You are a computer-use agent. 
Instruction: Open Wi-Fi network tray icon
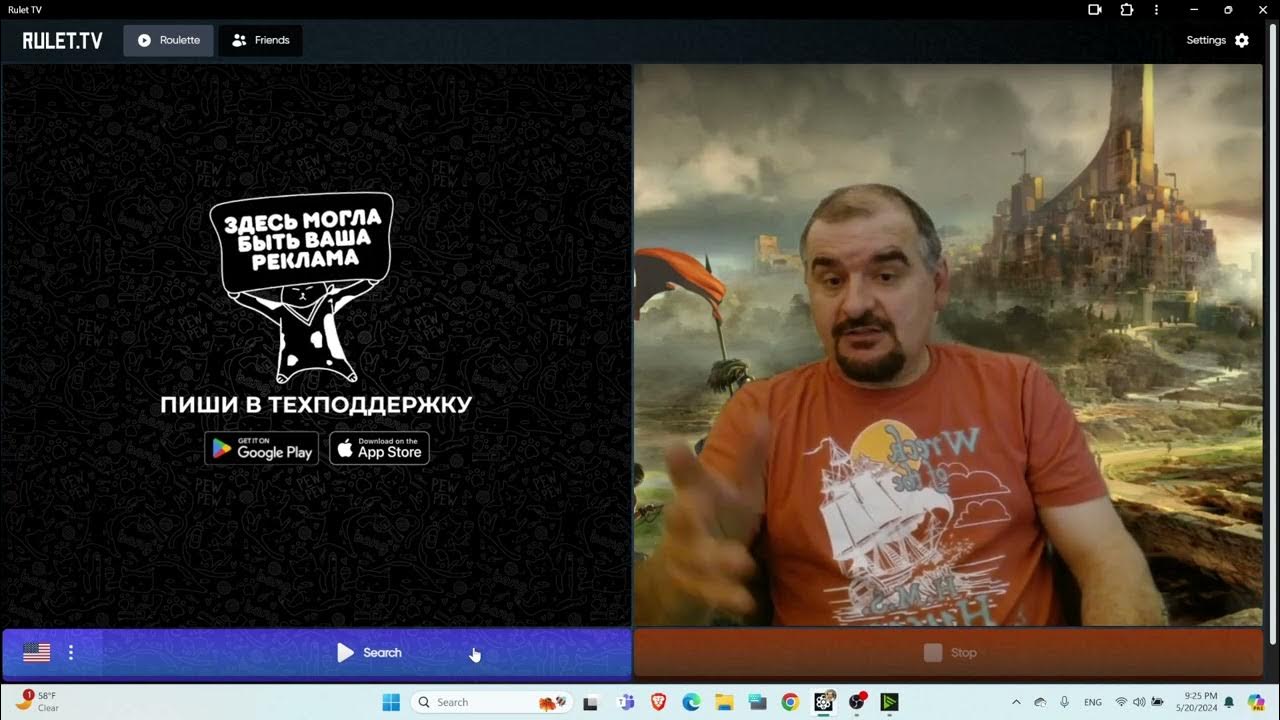coord(1121,702)
